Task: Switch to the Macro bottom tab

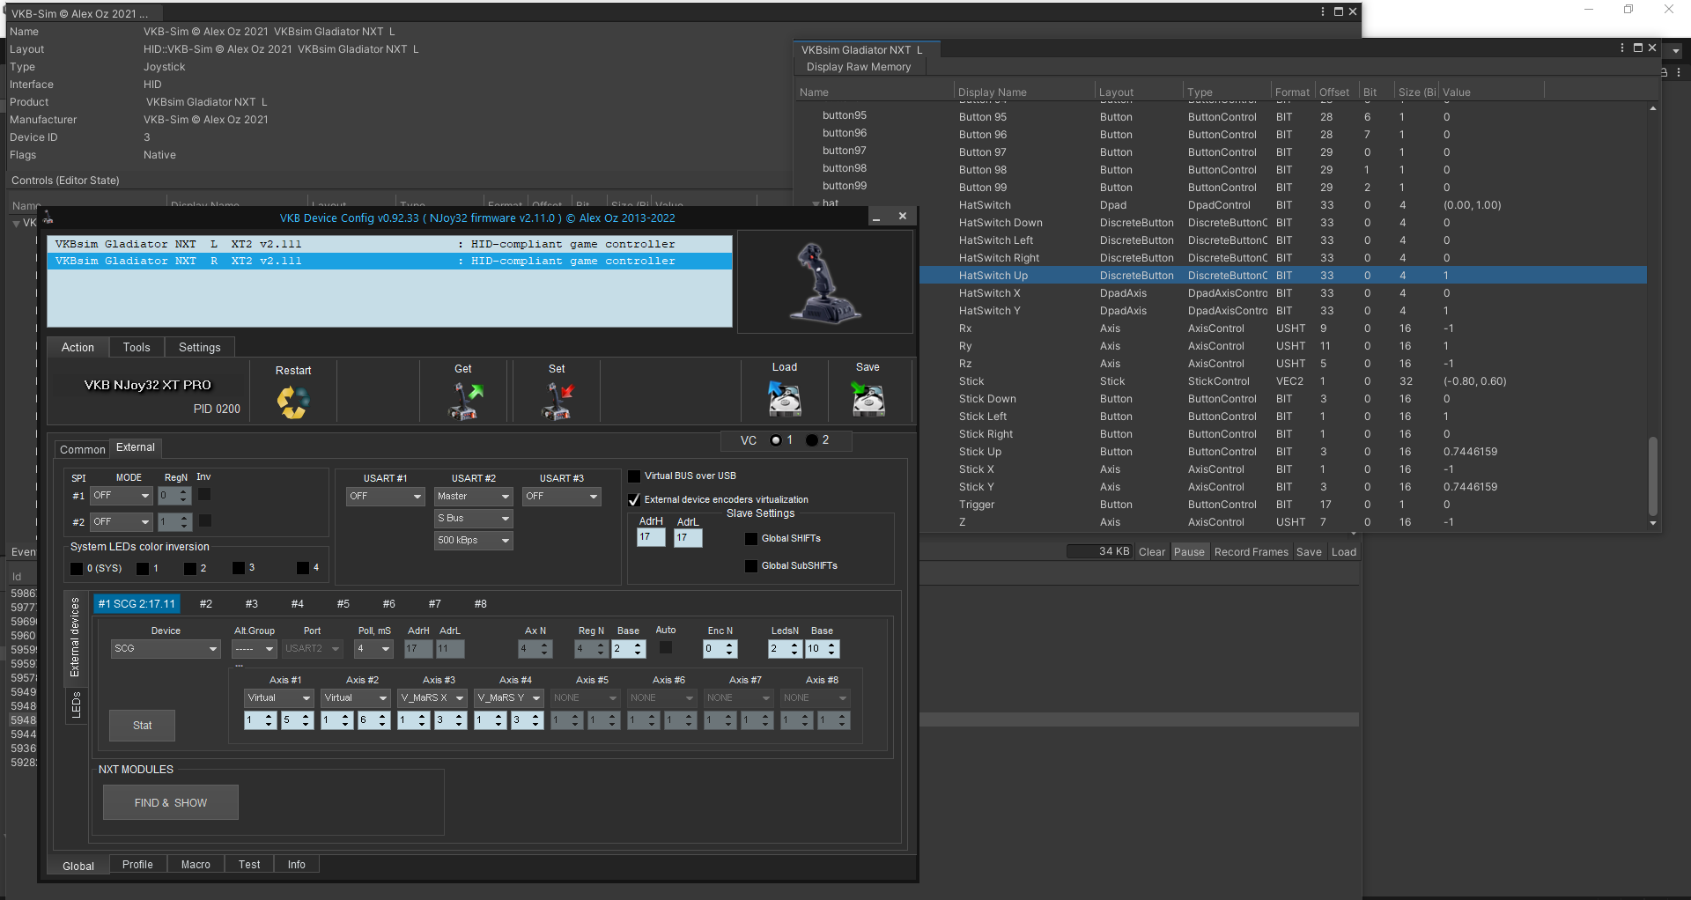Action: 196,864
